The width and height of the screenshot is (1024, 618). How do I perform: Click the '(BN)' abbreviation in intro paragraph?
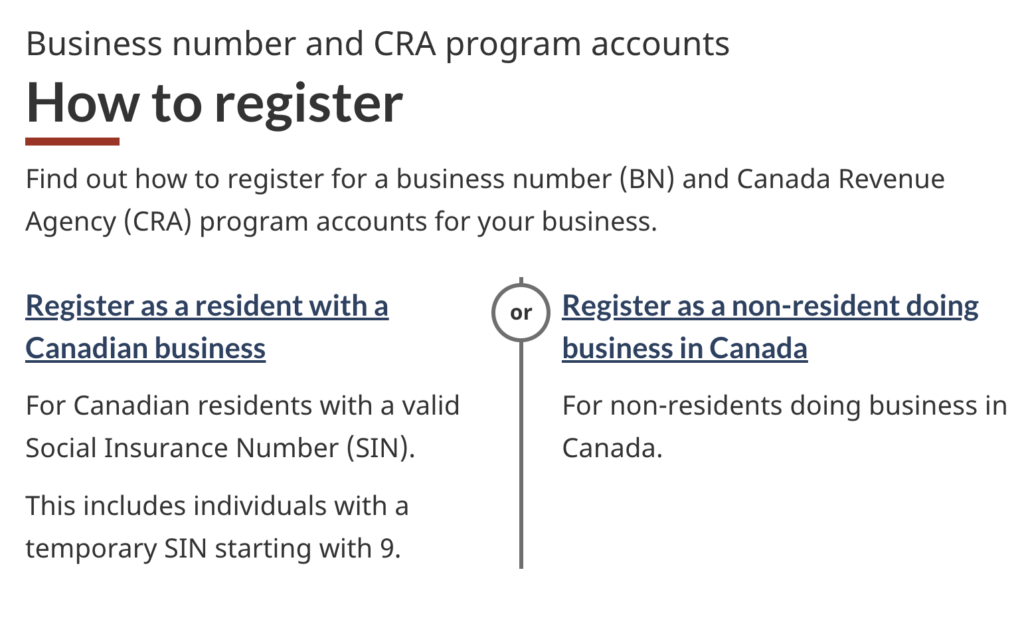[x=647, y=179]
